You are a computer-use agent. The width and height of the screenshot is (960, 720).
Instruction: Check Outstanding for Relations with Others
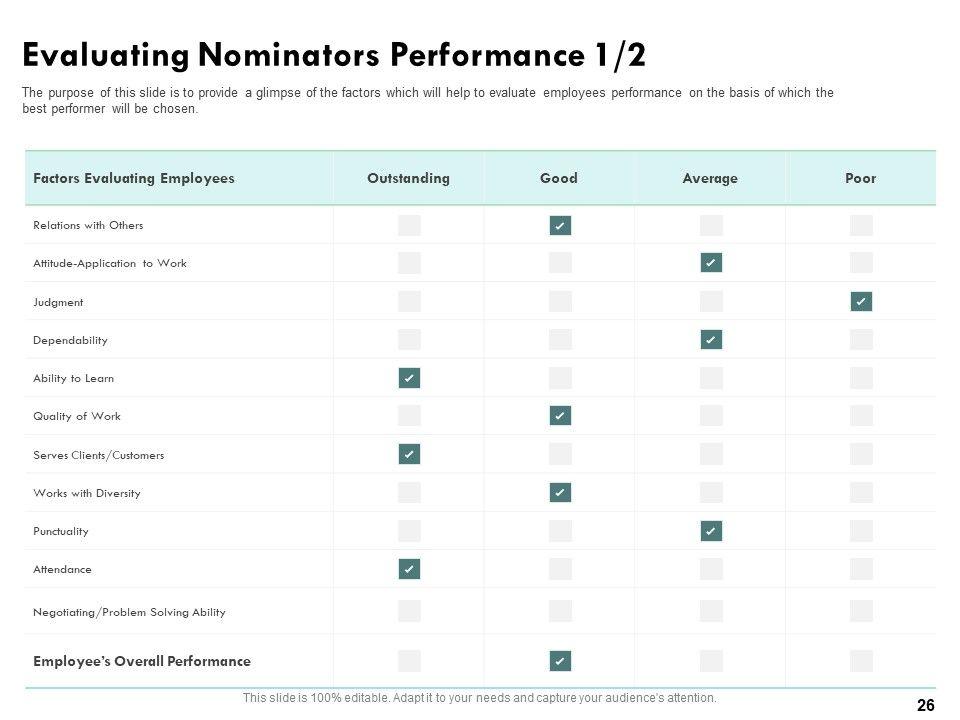point(409,225)
